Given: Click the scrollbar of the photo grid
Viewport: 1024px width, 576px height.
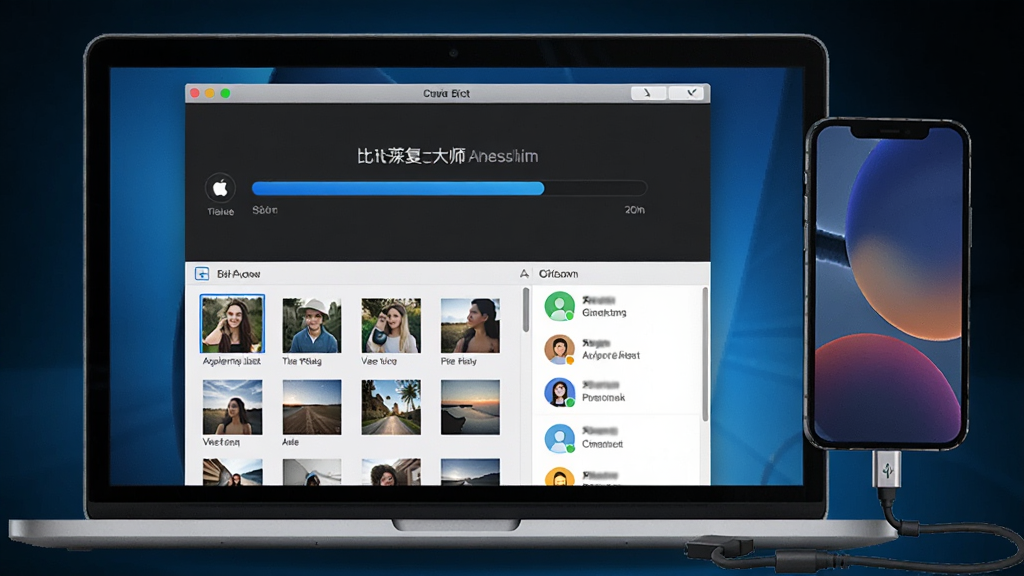Looking at the screenshot, I should pos(526,310).
